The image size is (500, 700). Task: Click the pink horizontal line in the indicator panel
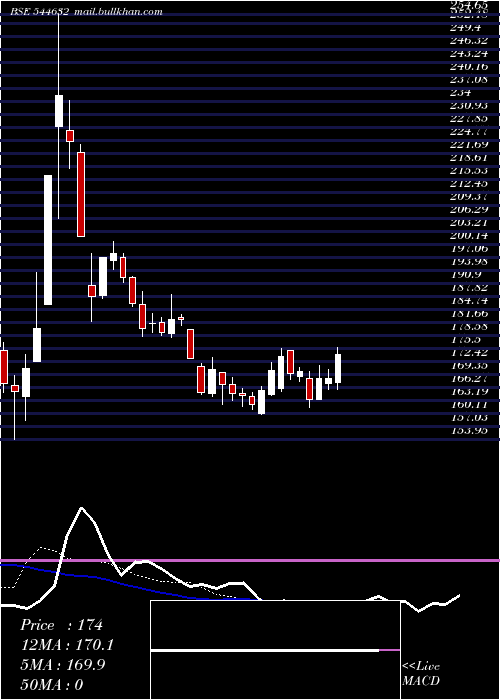pyautogui.click(x=250, y=560)
